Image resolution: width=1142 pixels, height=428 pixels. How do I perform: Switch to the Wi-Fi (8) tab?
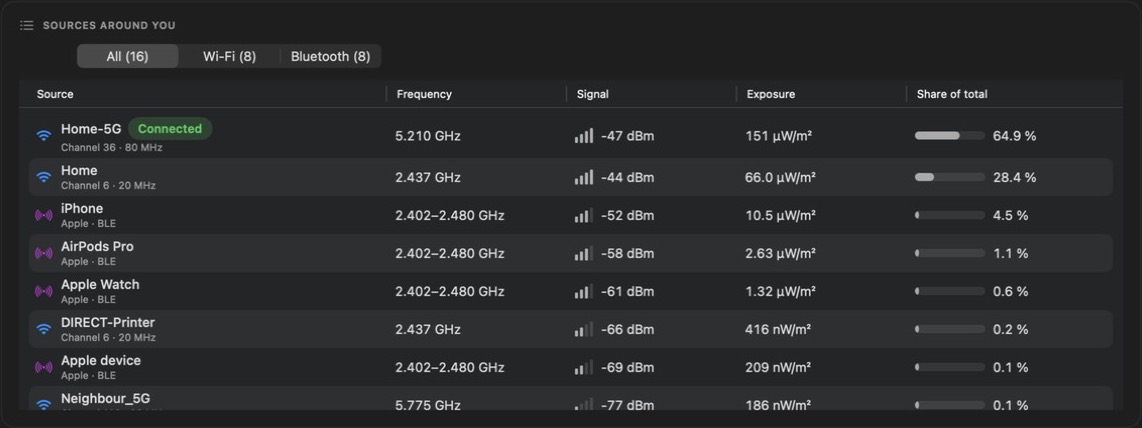229,56
